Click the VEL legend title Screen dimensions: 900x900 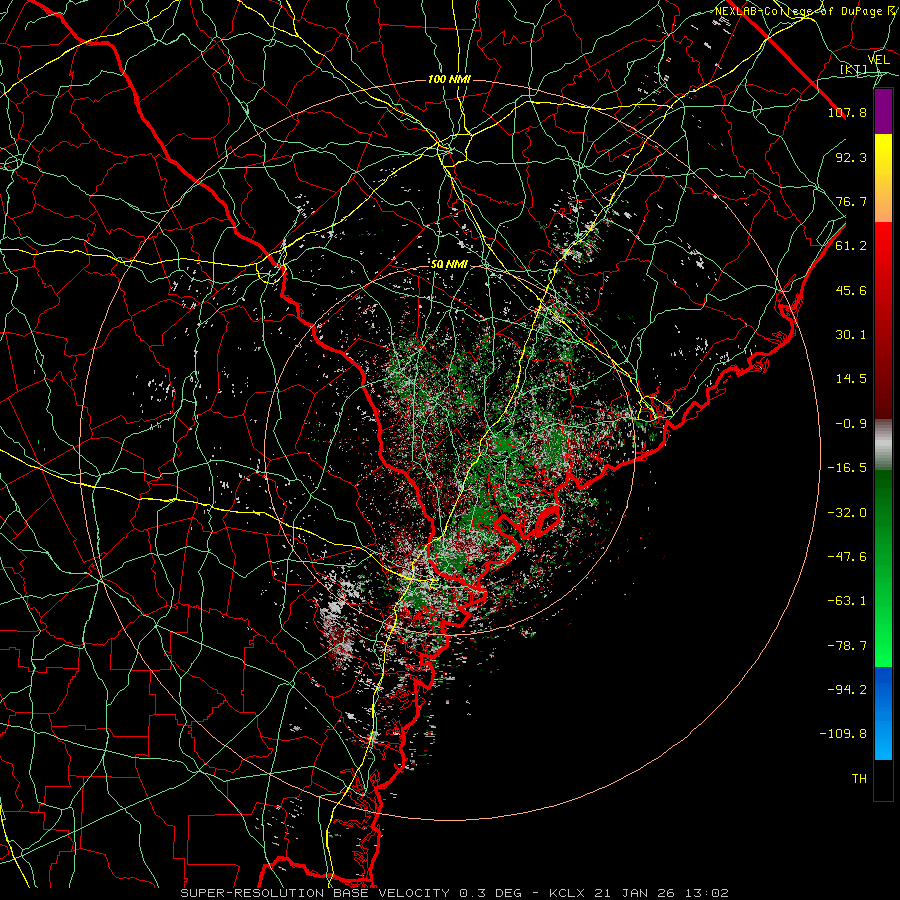coord(879,60)
